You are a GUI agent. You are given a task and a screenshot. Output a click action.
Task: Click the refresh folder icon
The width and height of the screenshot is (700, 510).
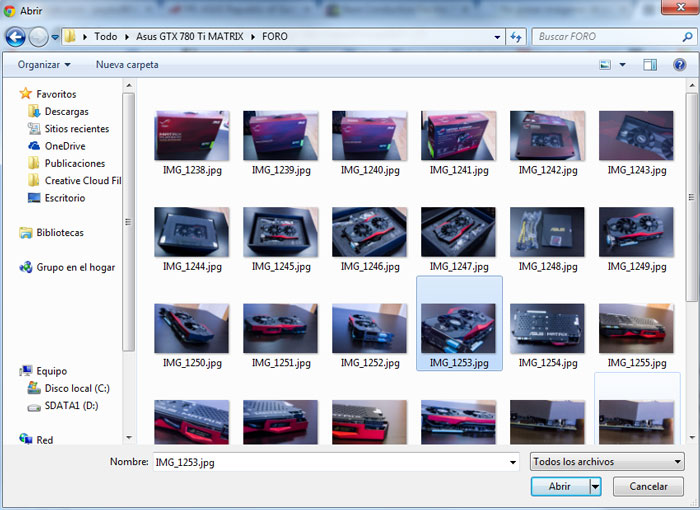(516, 37)
